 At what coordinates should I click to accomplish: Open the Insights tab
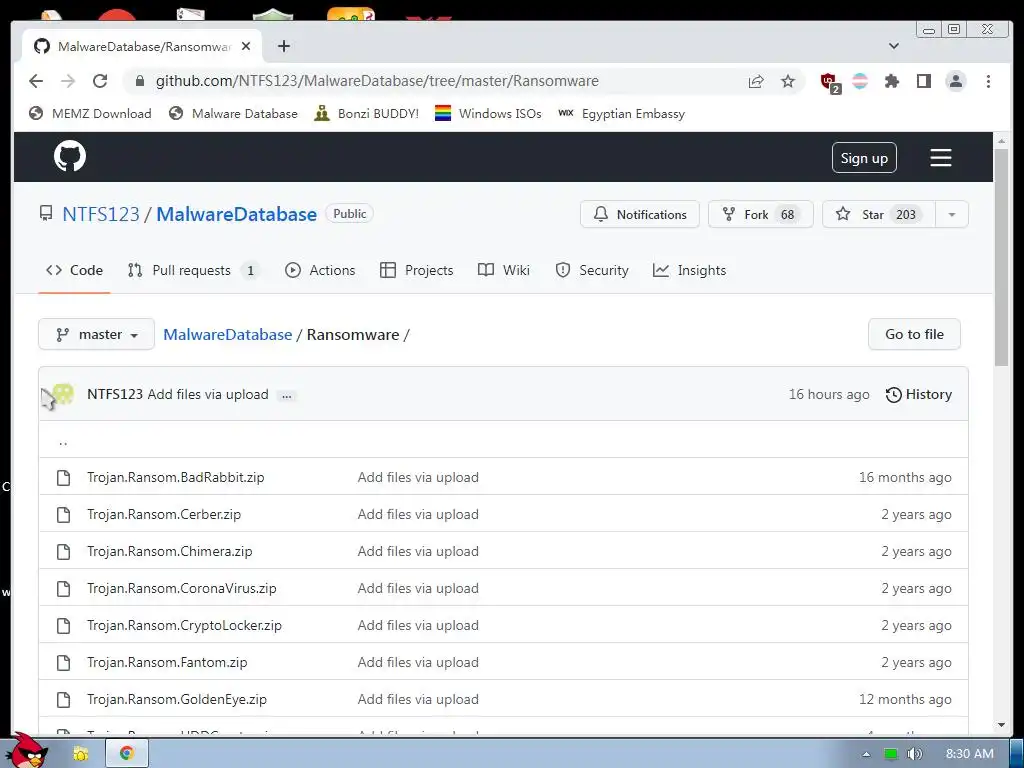tap(689, 270)
